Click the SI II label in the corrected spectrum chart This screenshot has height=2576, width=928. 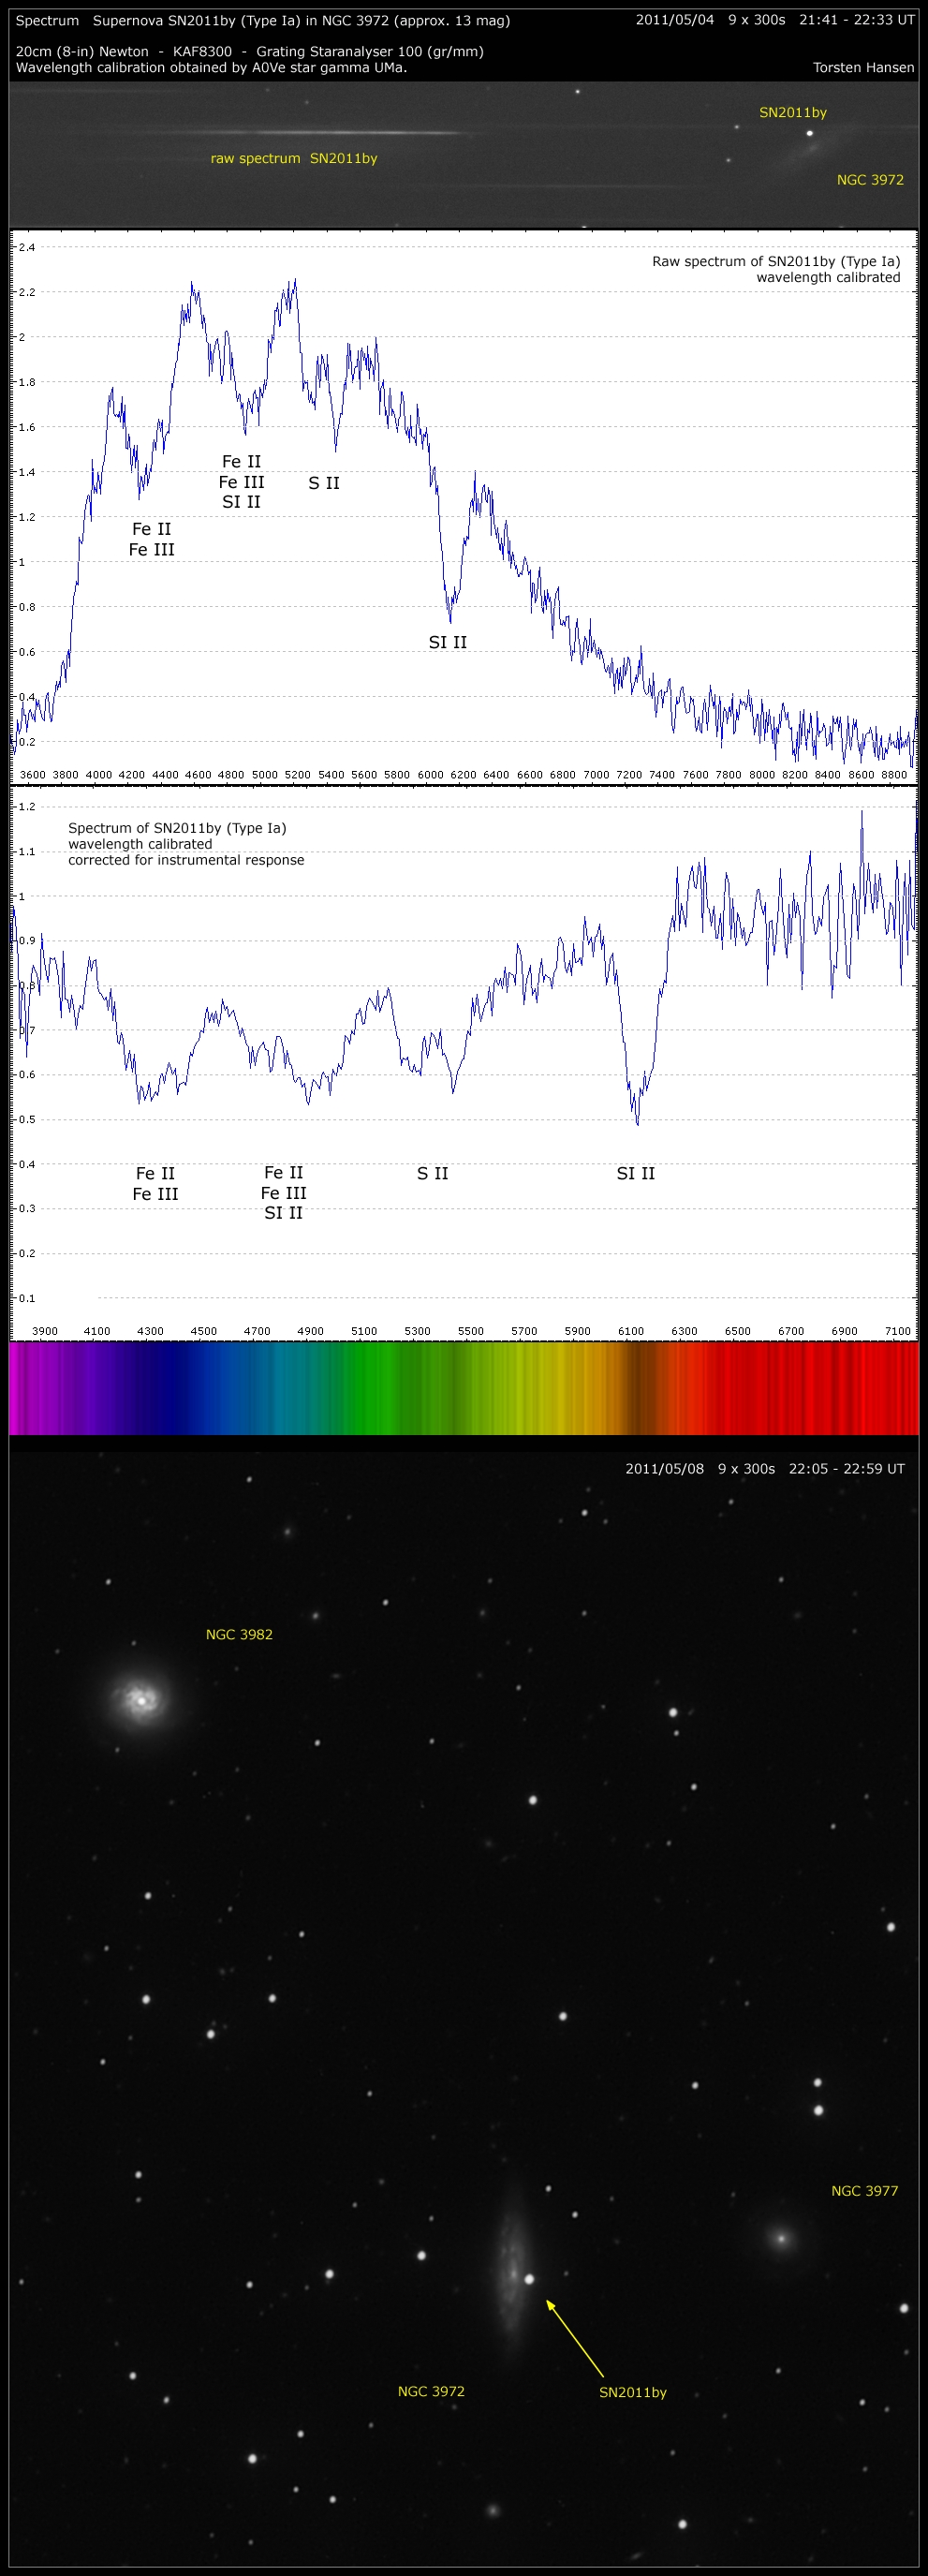(635, 1173)
